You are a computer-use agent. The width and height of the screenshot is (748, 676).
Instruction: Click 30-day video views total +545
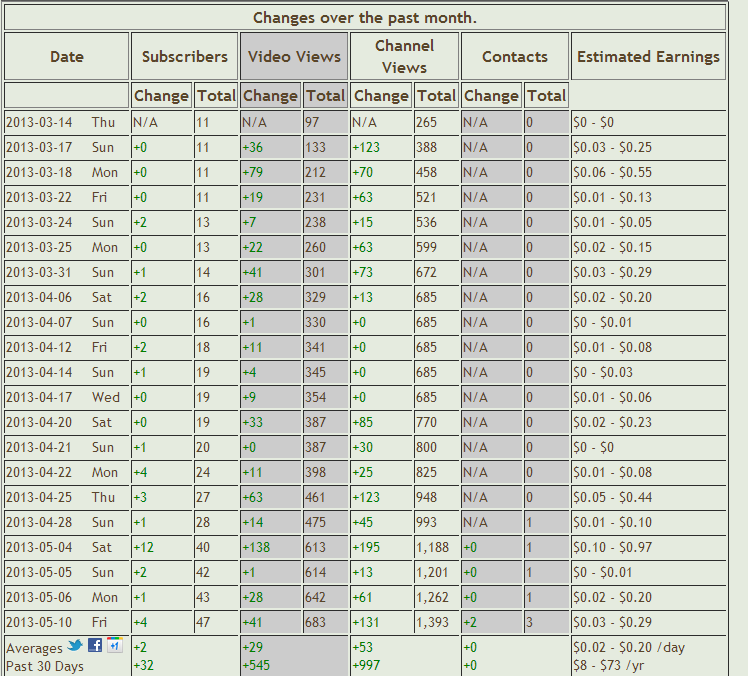[x=256, y=665]
